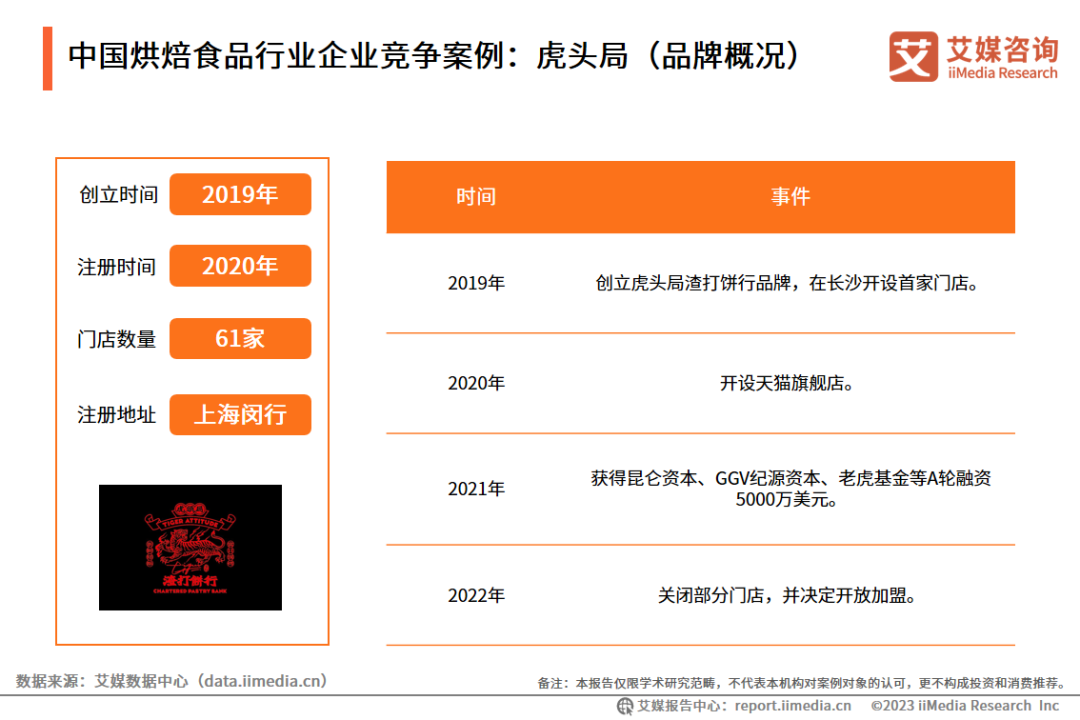The image size is (1080, 720).
Task: Click the 注册时间 label
Action: click(x=117, y=267)
